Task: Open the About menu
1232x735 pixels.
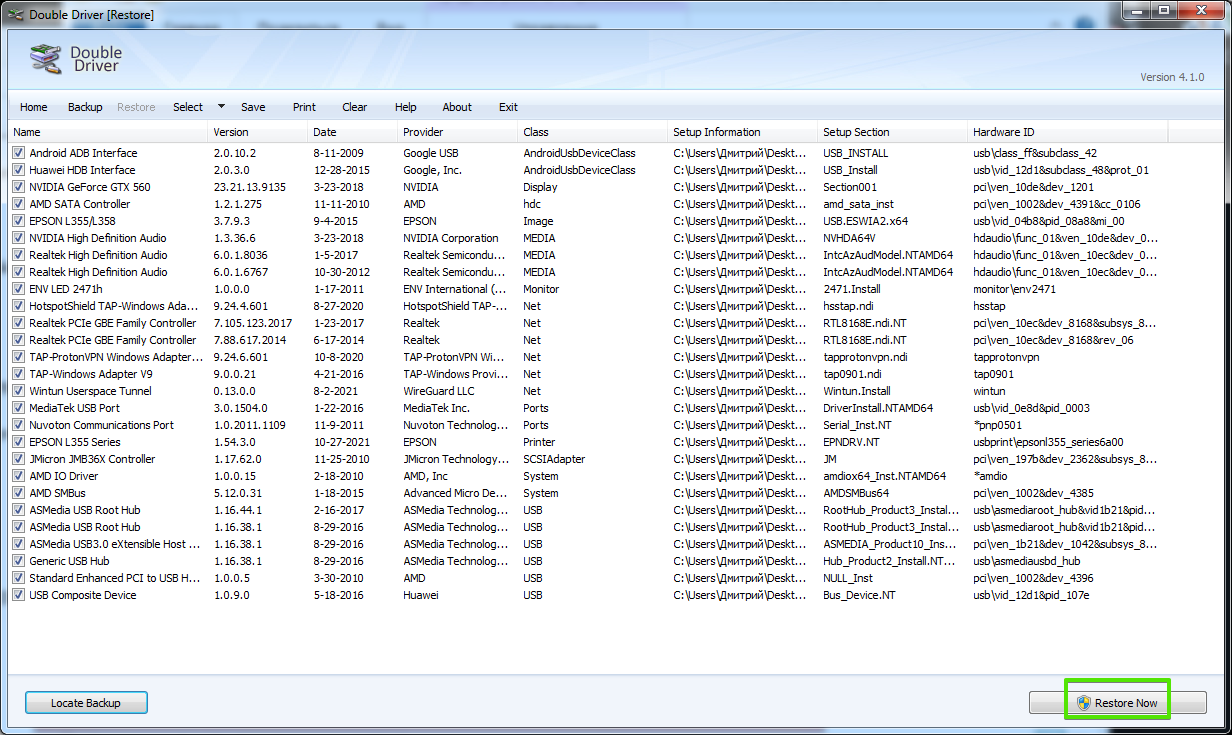Action: [457, 107]
